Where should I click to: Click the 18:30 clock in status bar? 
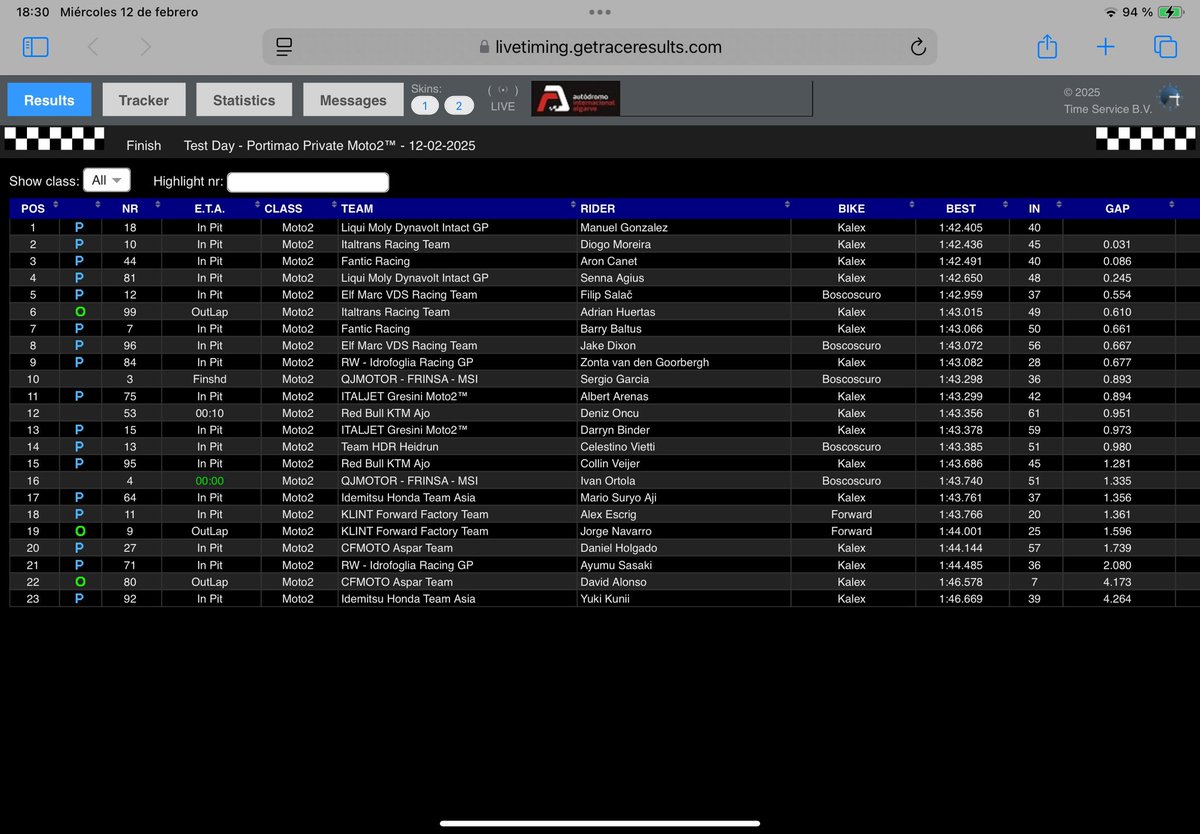34,12
